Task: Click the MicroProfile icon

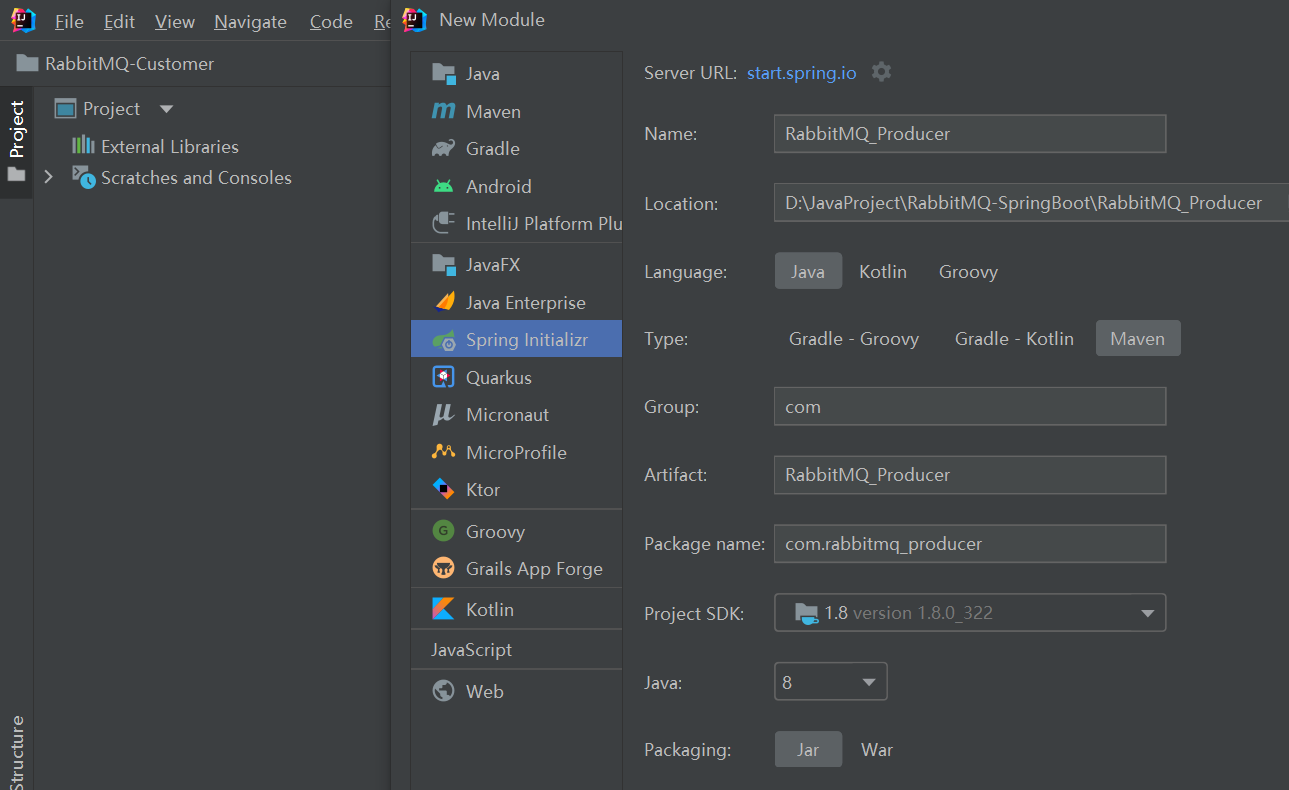Action: (x=443, y=452)
